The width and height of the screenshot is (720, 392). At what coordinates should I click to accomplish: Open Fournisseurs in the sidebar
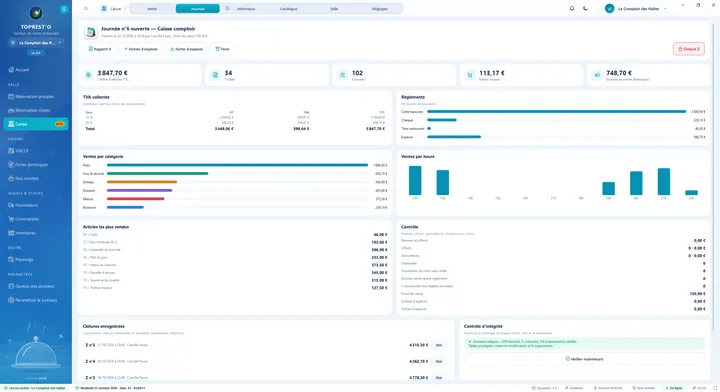(35, 205)
